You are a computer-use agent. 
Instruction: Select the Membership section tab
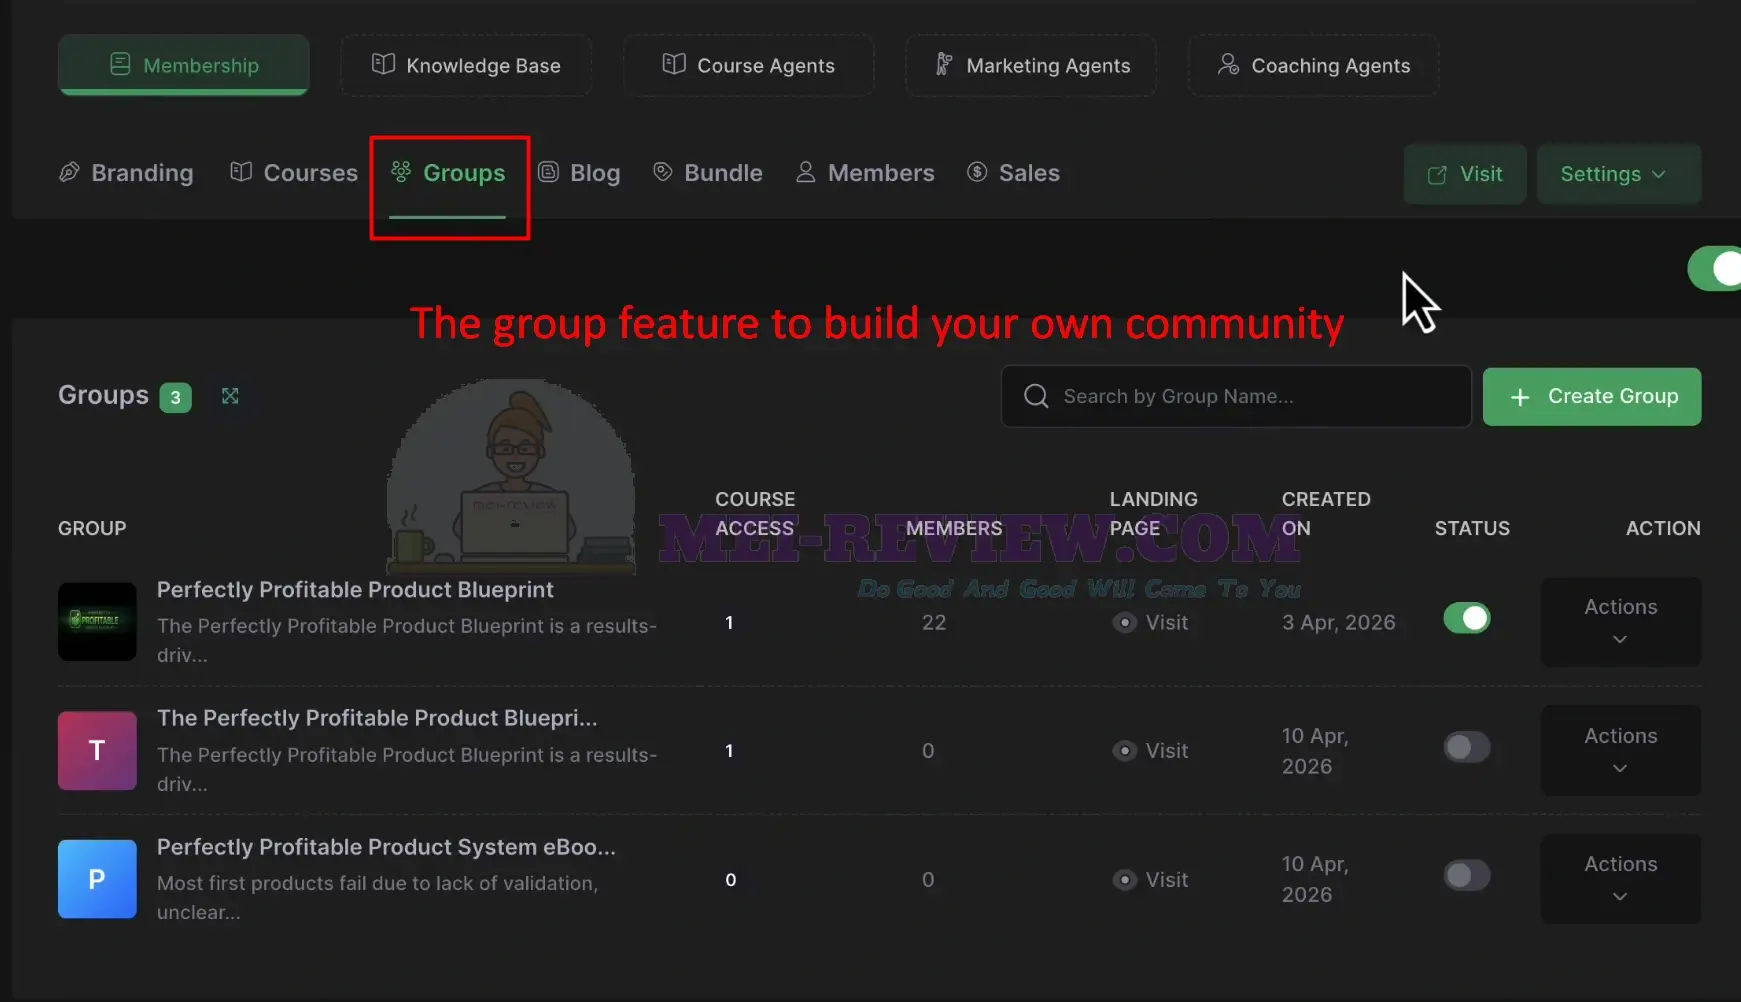coord(184,65)
